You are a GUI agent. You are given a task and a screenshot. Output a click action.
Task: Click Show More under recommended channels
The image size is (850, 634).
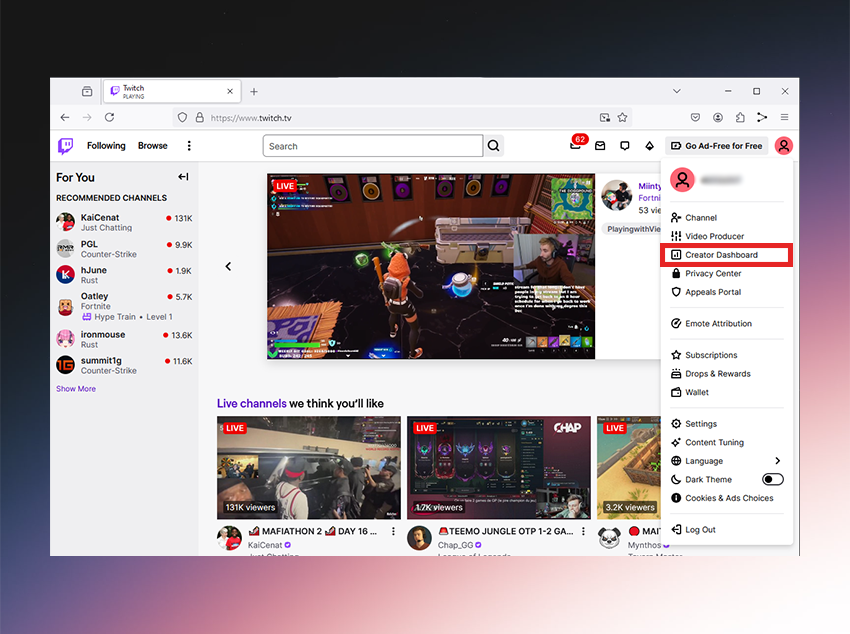pos(76,389)
